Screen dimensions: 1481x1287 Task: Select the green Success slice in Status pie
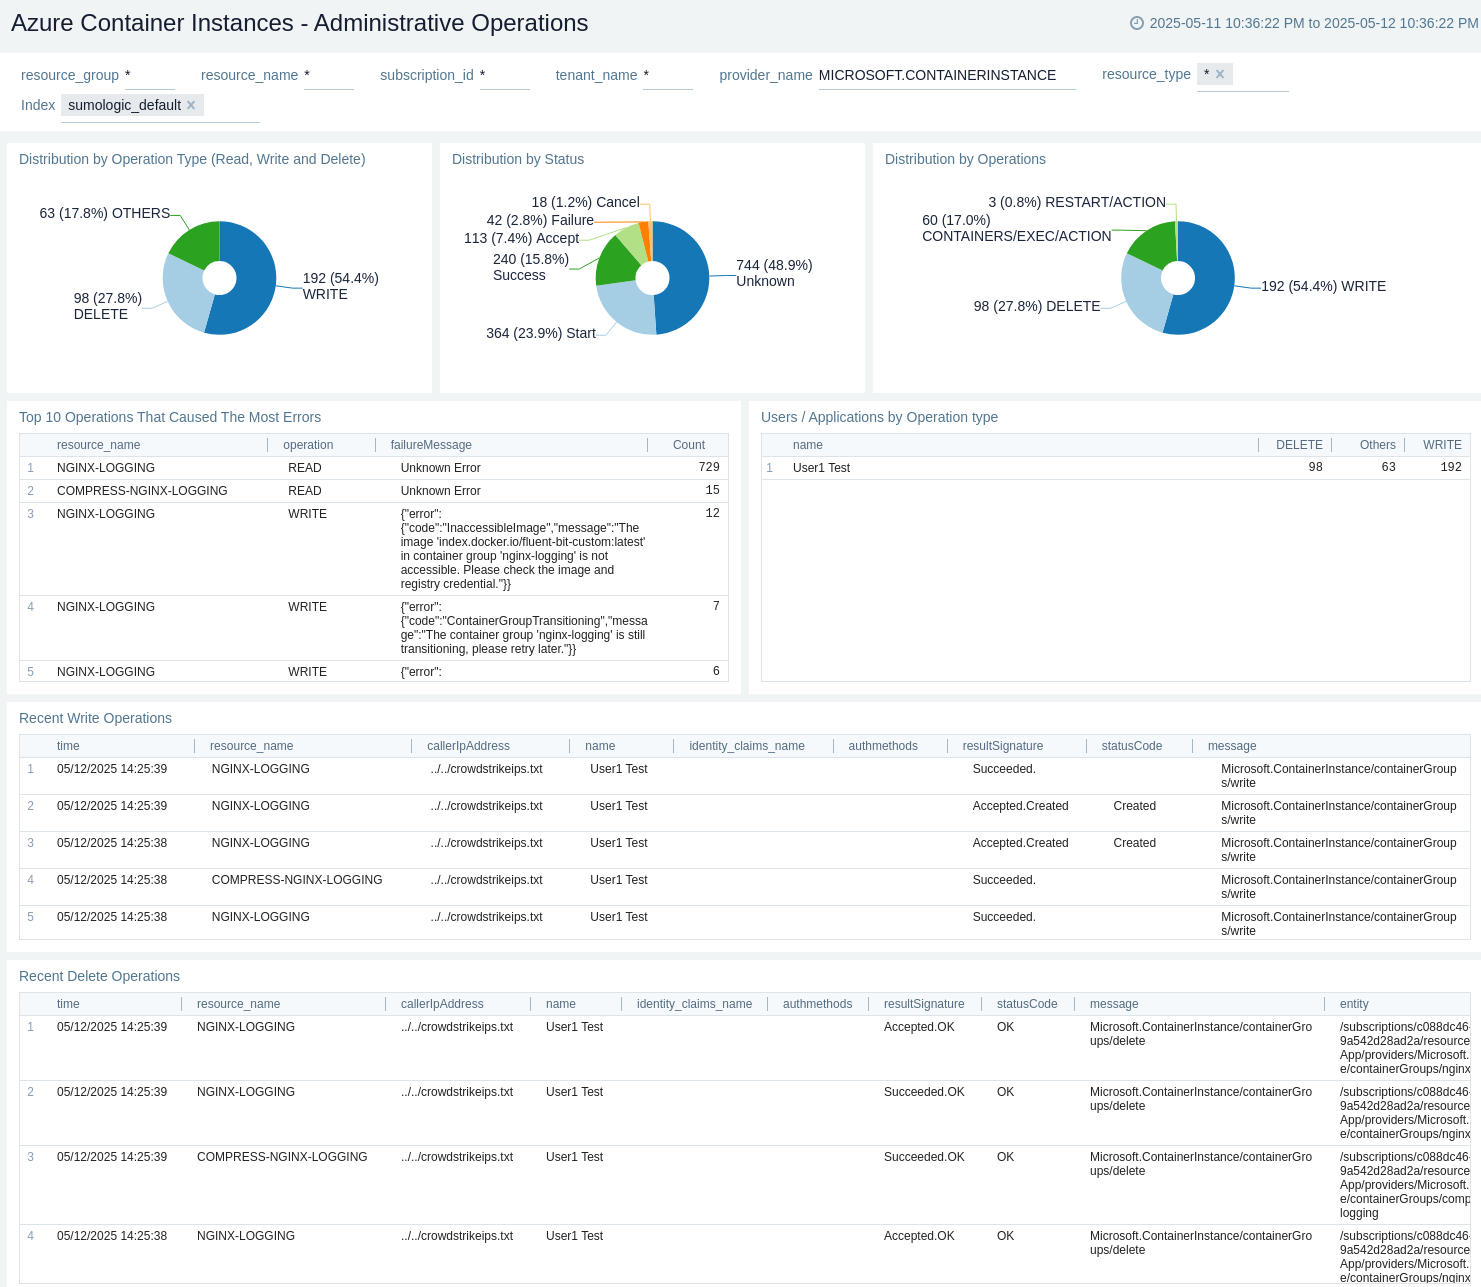coord(614,260)
